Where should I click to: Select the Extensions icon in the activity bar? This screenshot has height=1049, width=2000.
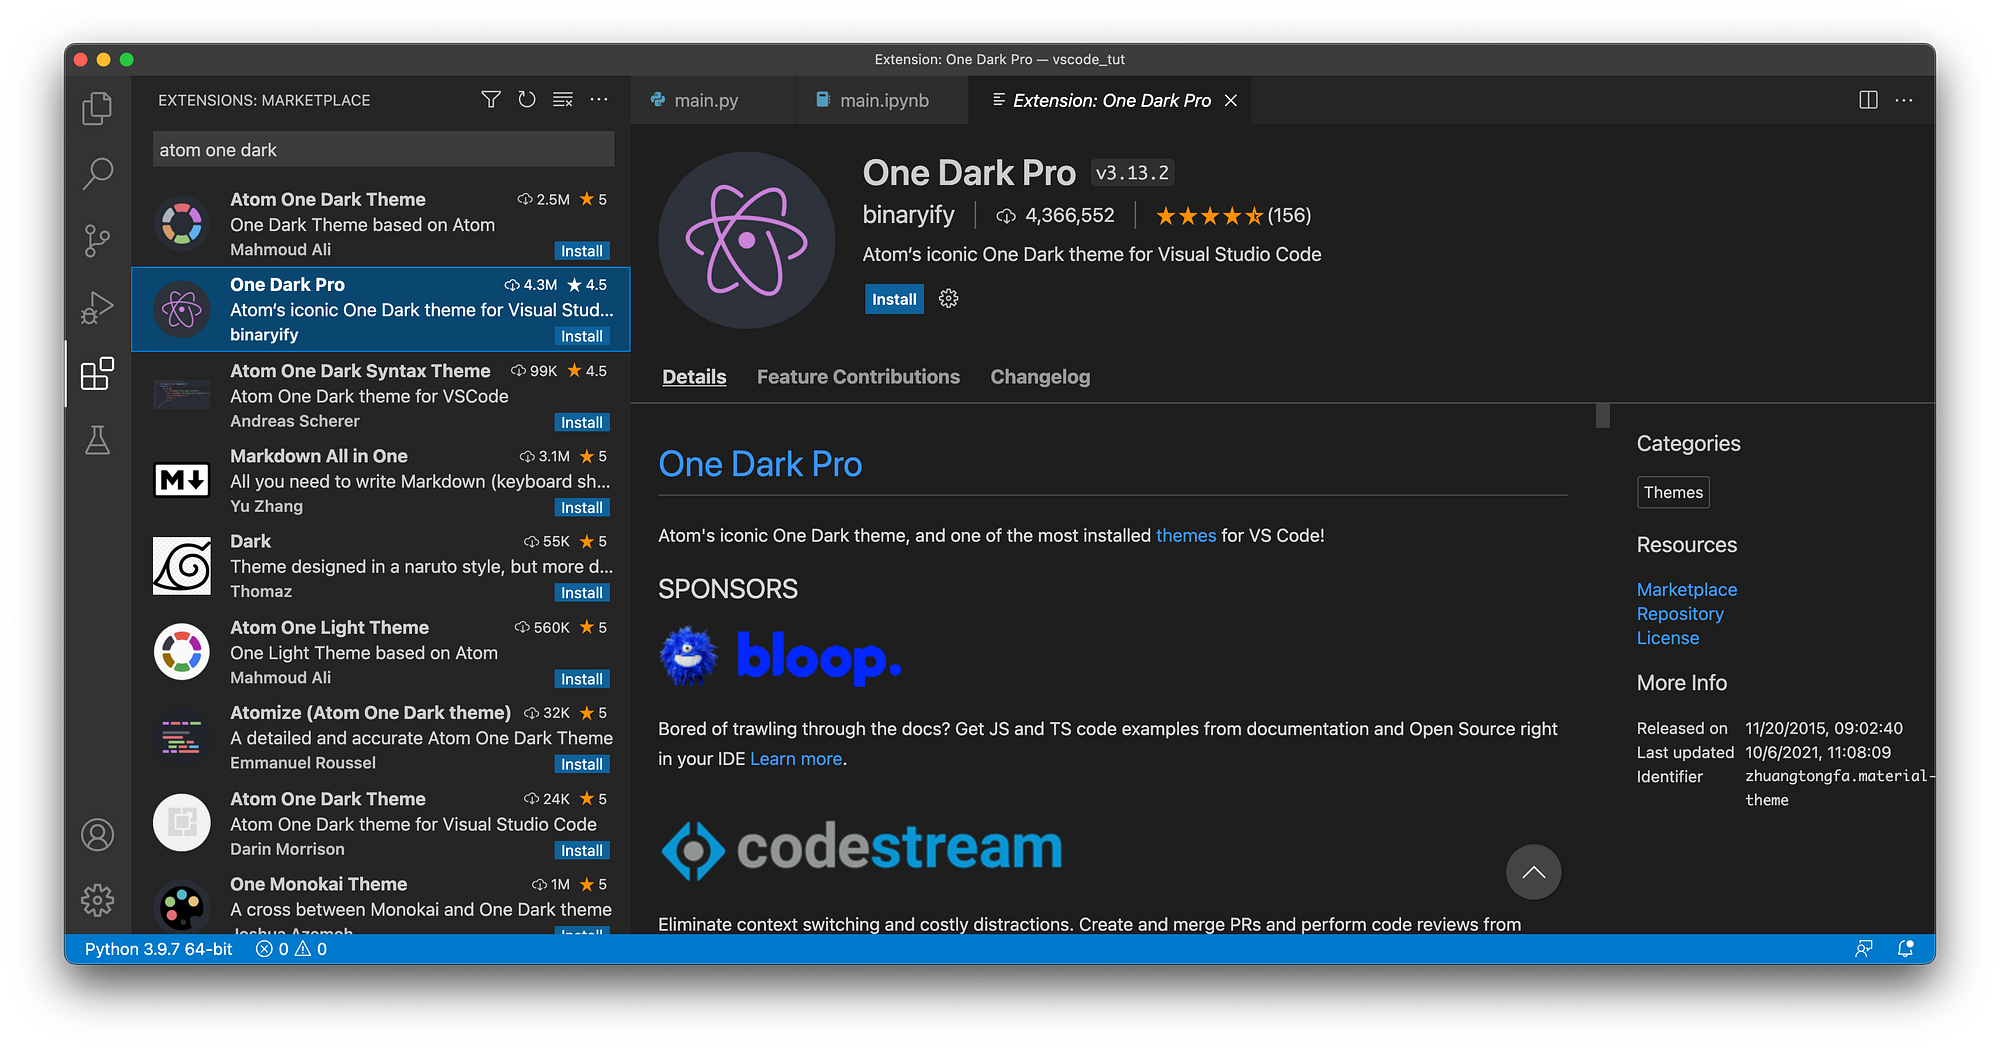(97, 375)
